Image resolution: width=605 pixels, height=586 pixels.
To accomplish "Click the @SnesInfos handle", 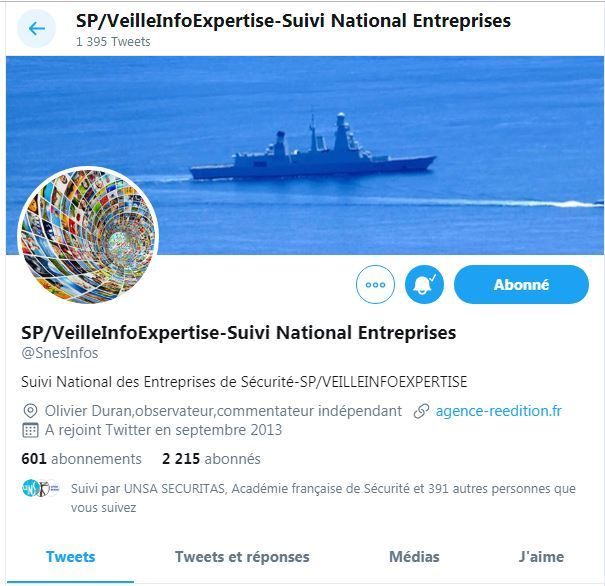I will [x=60, y=353].
